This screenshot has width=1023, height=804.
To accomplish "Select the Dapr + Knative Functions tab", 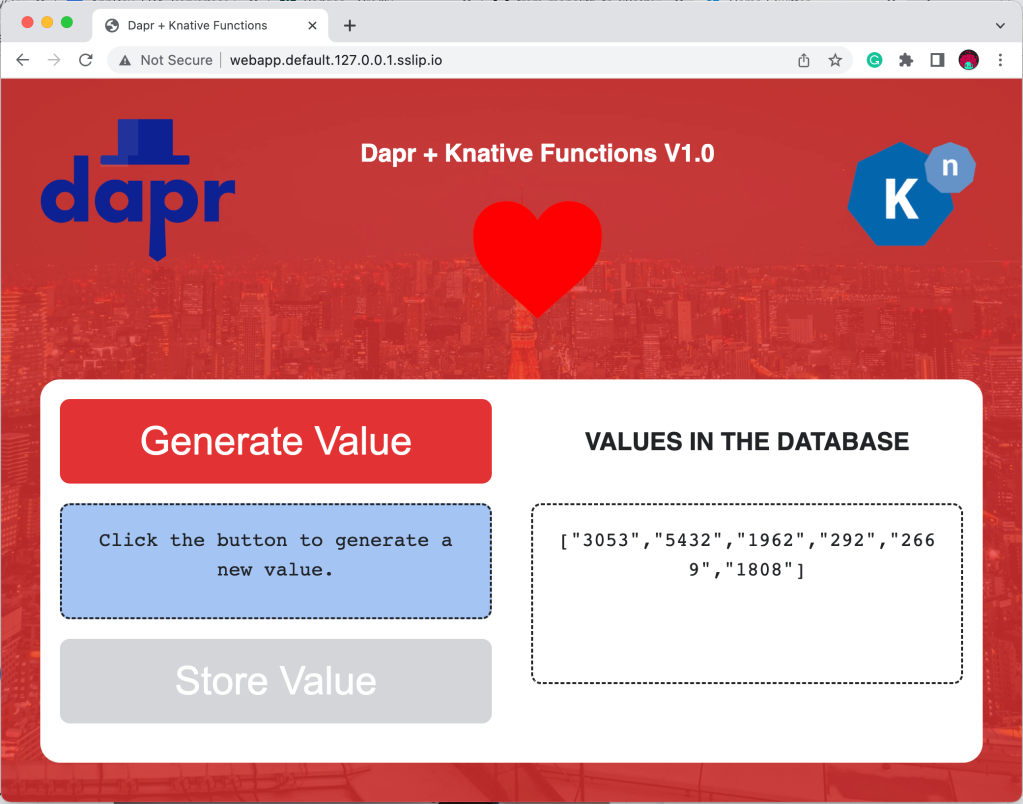I will click(x=212, y=25).
